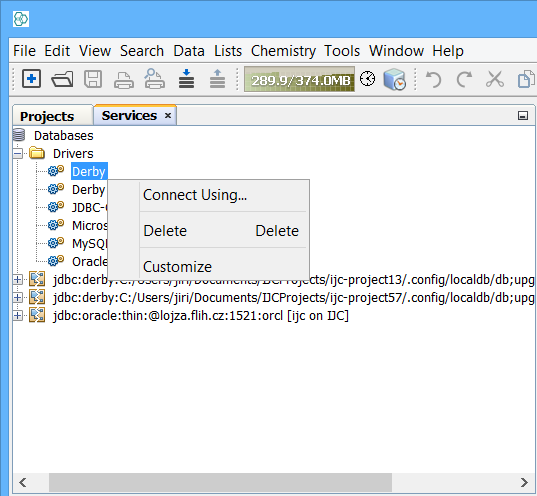Open the Chemistry menu
The height and width of the screenshot is (496, 537).
point(283,51)
